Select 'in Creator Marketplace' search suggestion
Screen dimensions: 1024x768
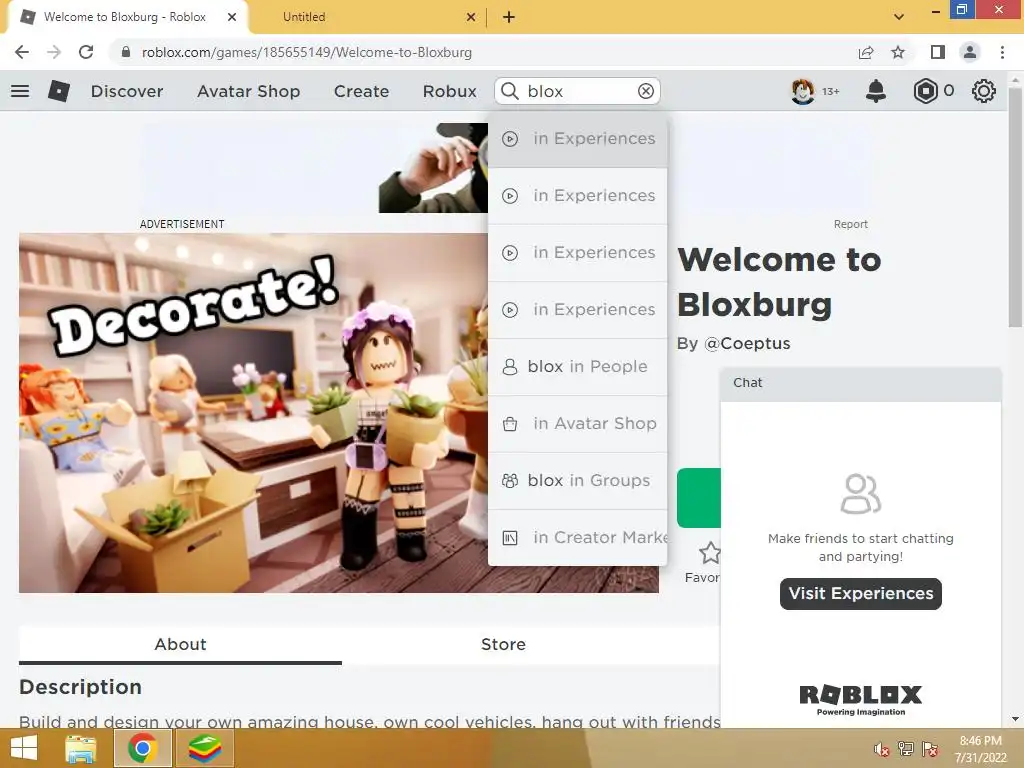click(578, 537)
